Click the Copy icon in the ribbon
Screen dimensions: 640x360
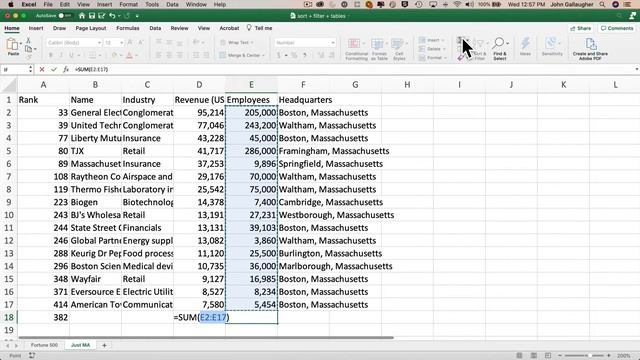[x=28, y=49]
